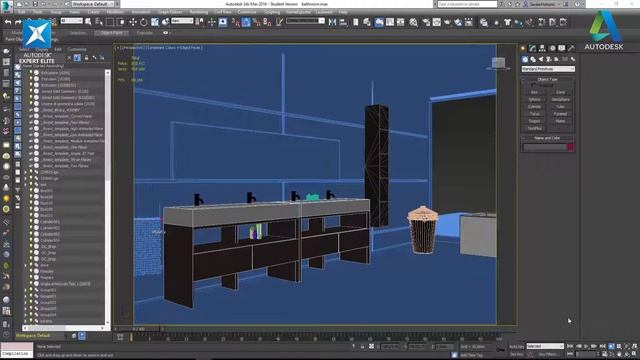This screenshot has height=360, width=640.
Task: Click the Cylinder primitive button
Action: [534, 107]
